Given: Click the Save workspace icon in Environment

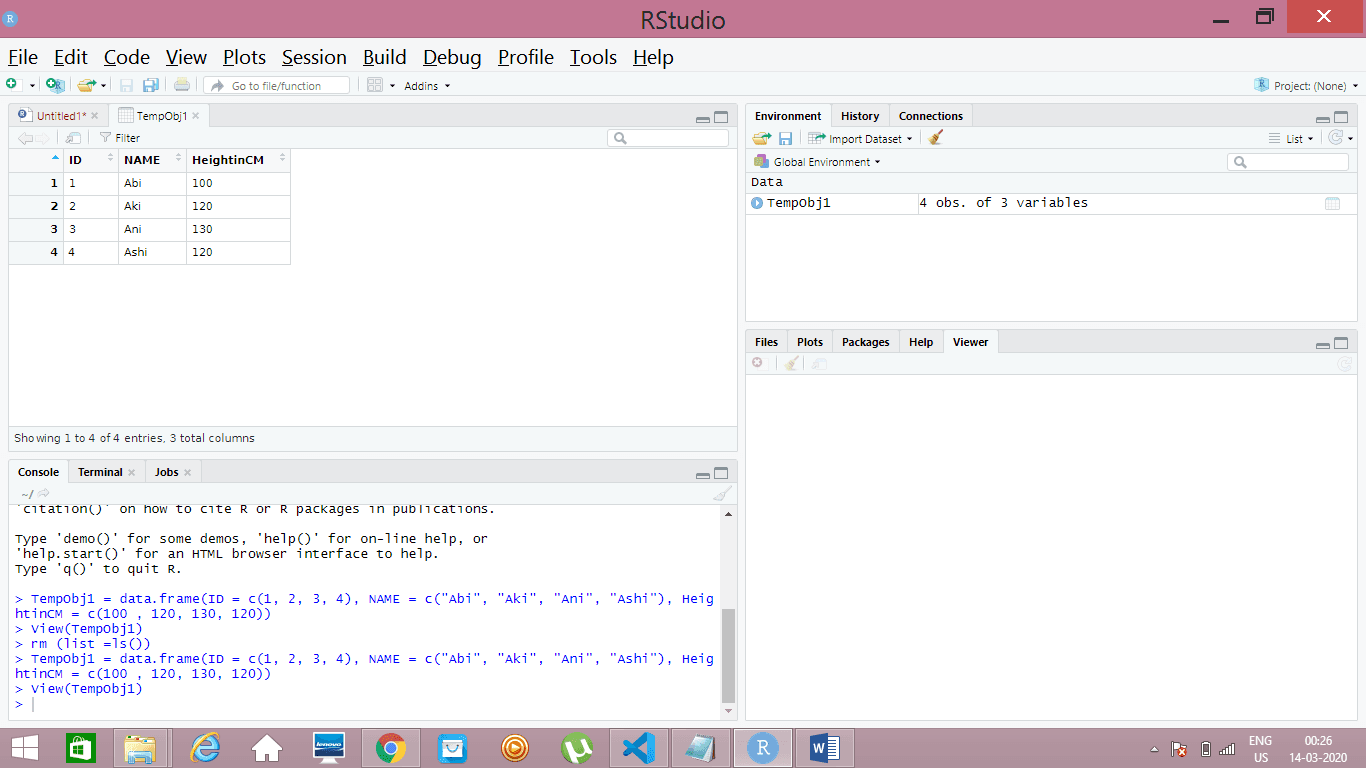Looking at the screenshot, I should pyautogui.click(x=786, y=138).
